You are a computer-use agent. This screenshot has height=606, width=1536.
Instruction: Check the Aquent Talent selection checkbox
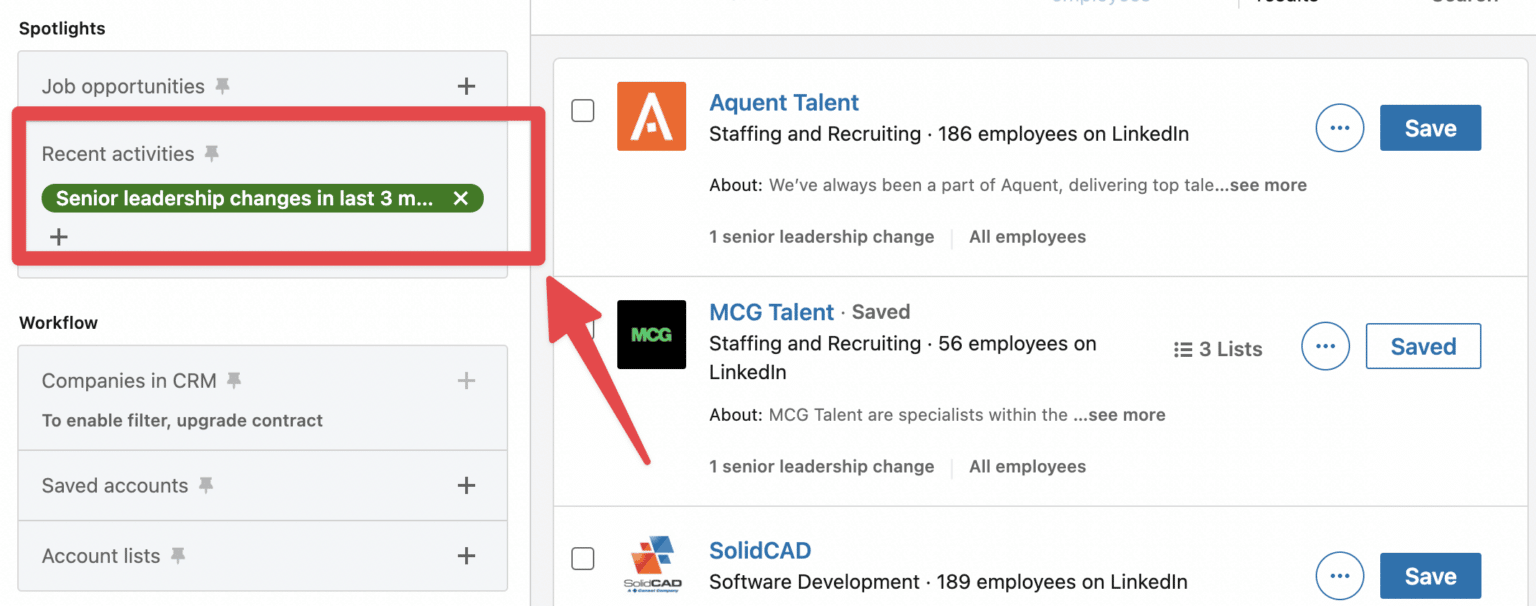coord(583,111)
